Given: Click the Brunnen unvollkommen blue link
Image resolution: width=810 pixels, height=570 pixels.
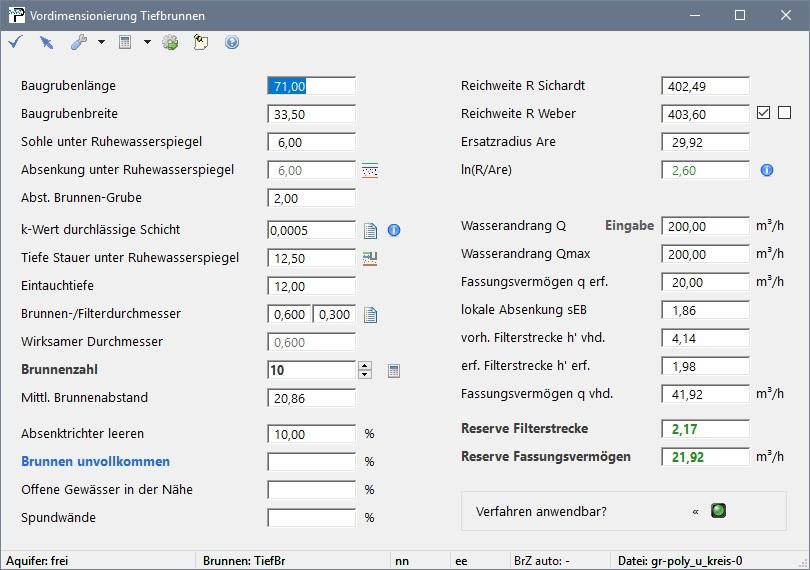Looking at the screenshot, I should pos(95,462).
